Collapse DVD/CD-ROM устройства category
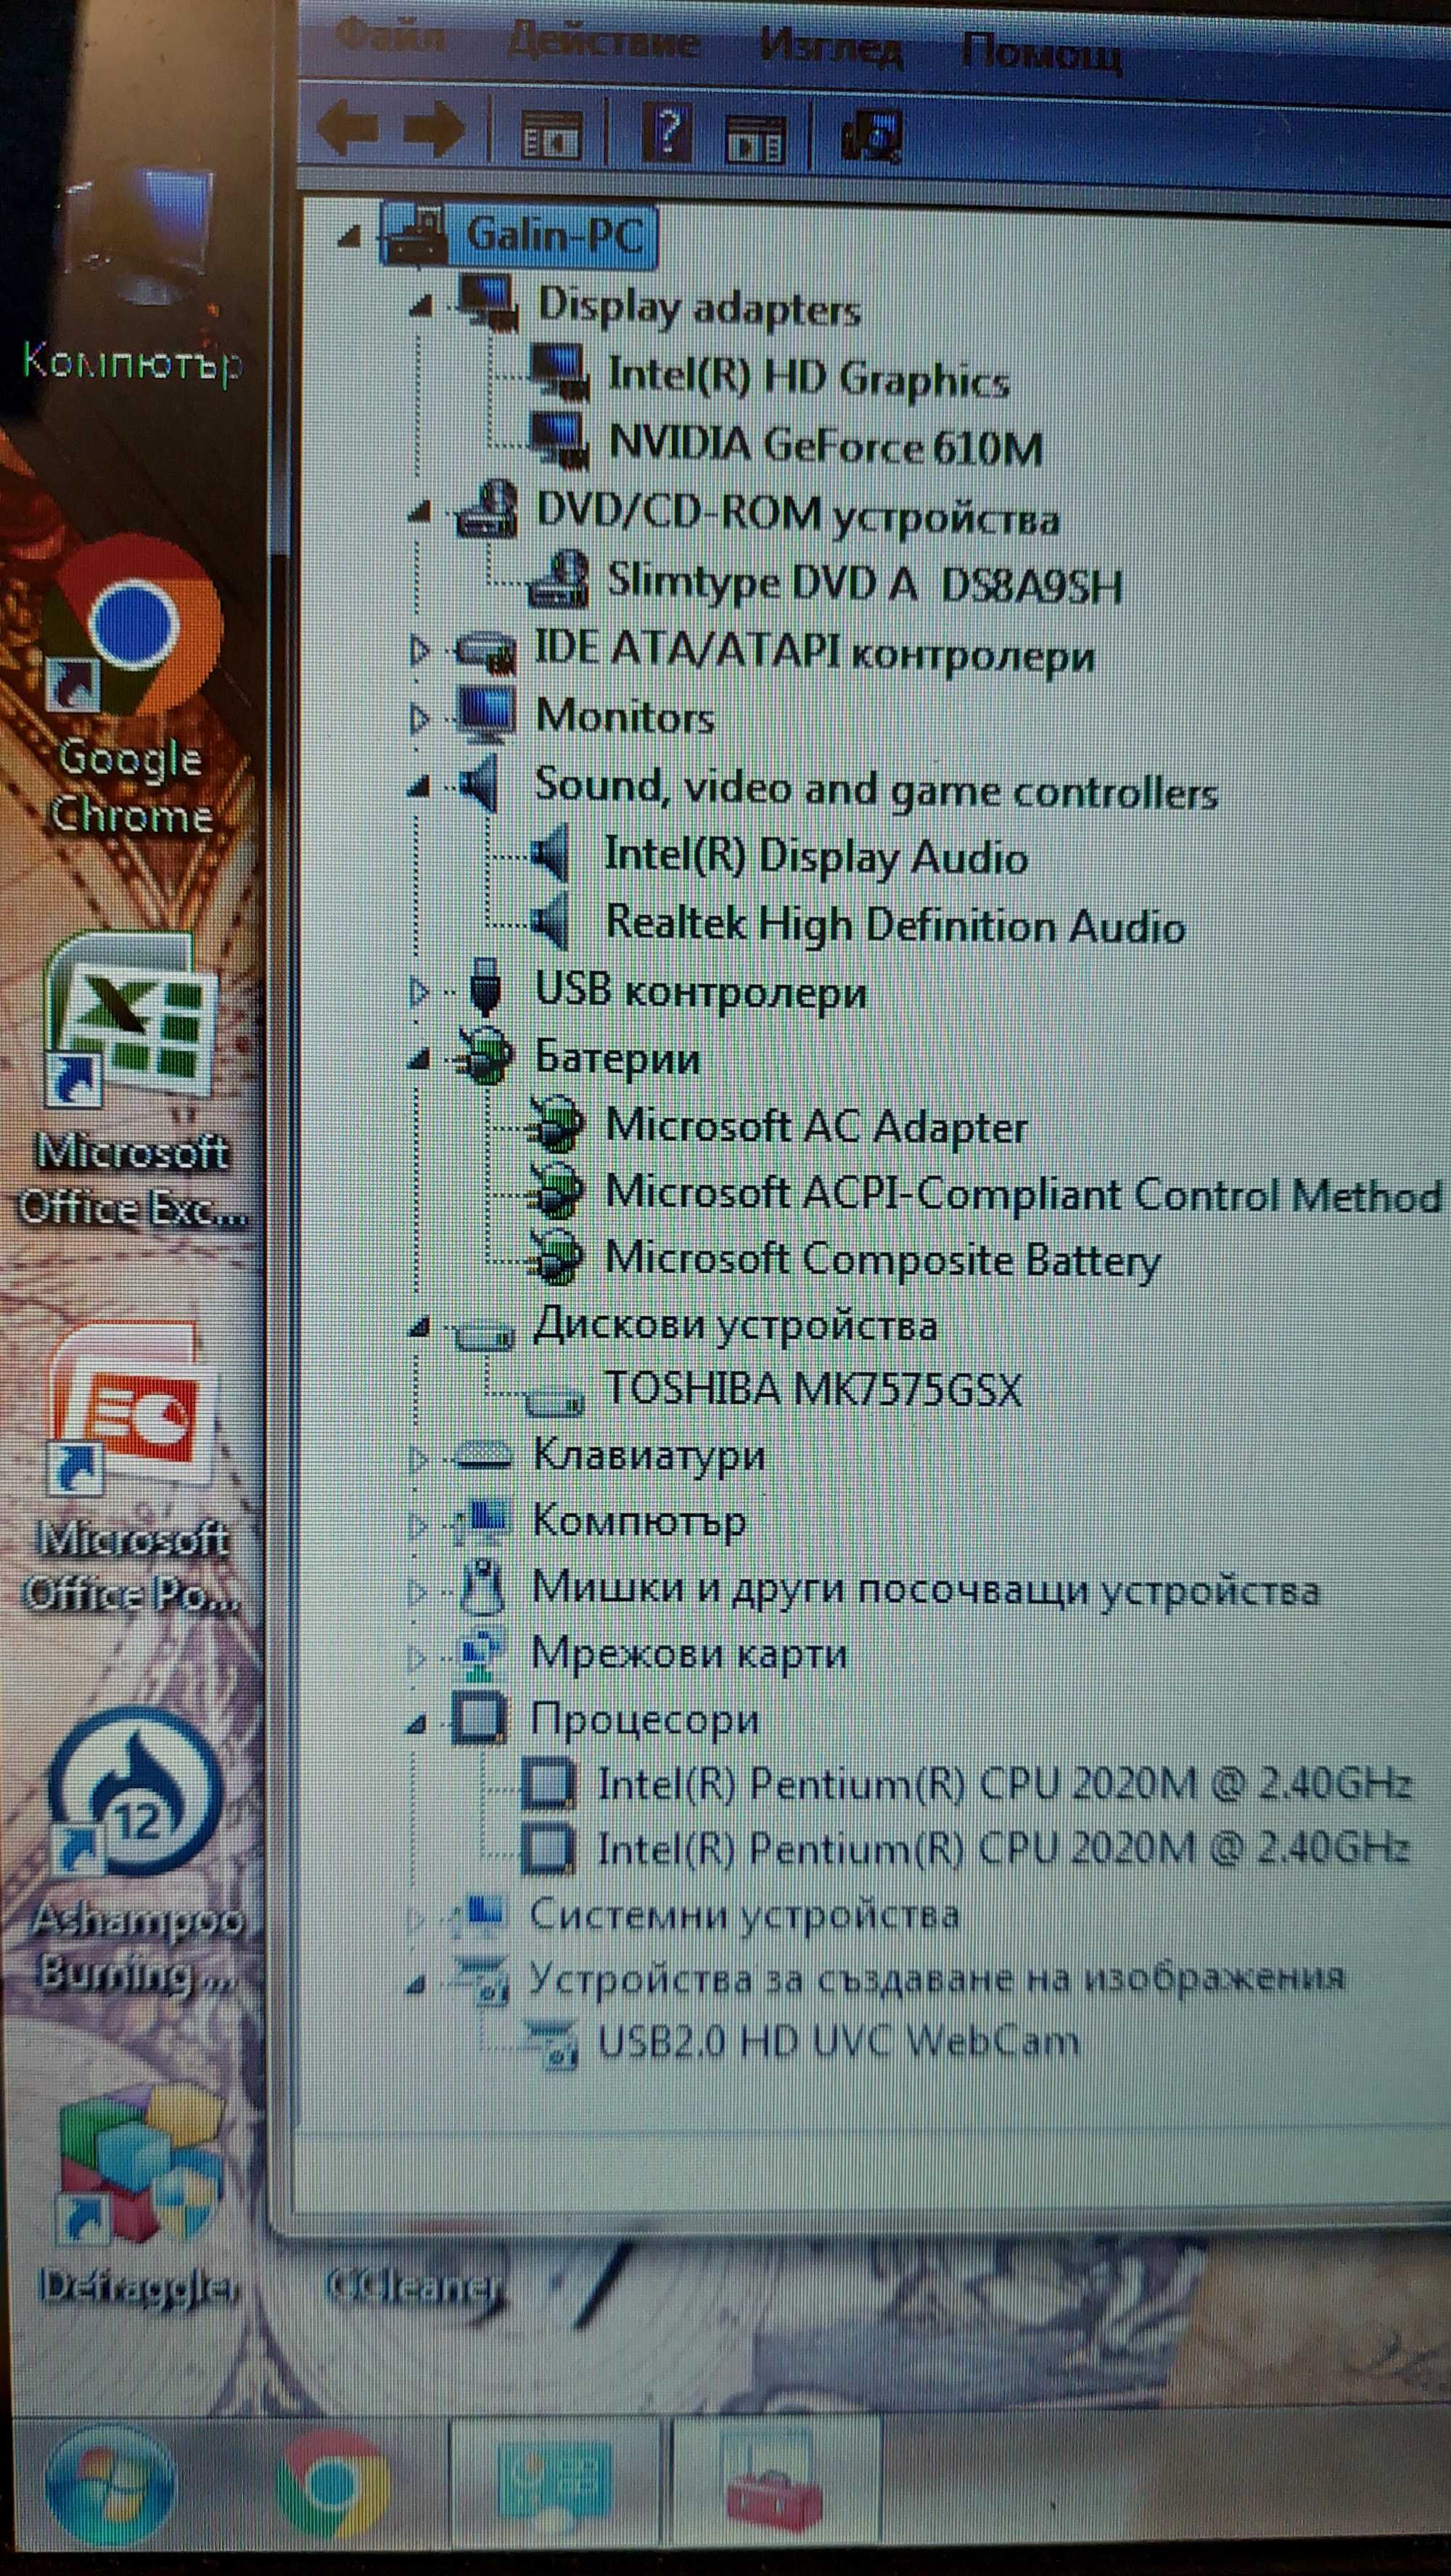Viewport: 1451px width, 2576px height. (420, 513)
